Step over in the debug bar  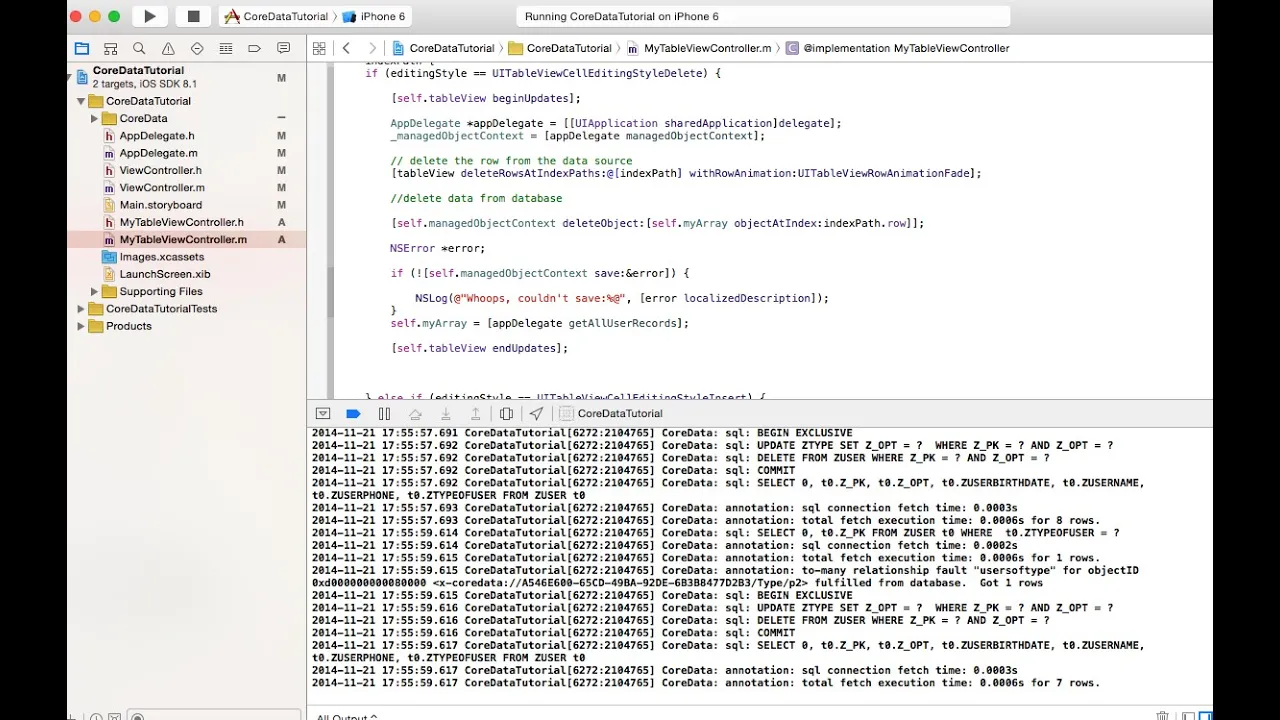(x=415, y=413)
